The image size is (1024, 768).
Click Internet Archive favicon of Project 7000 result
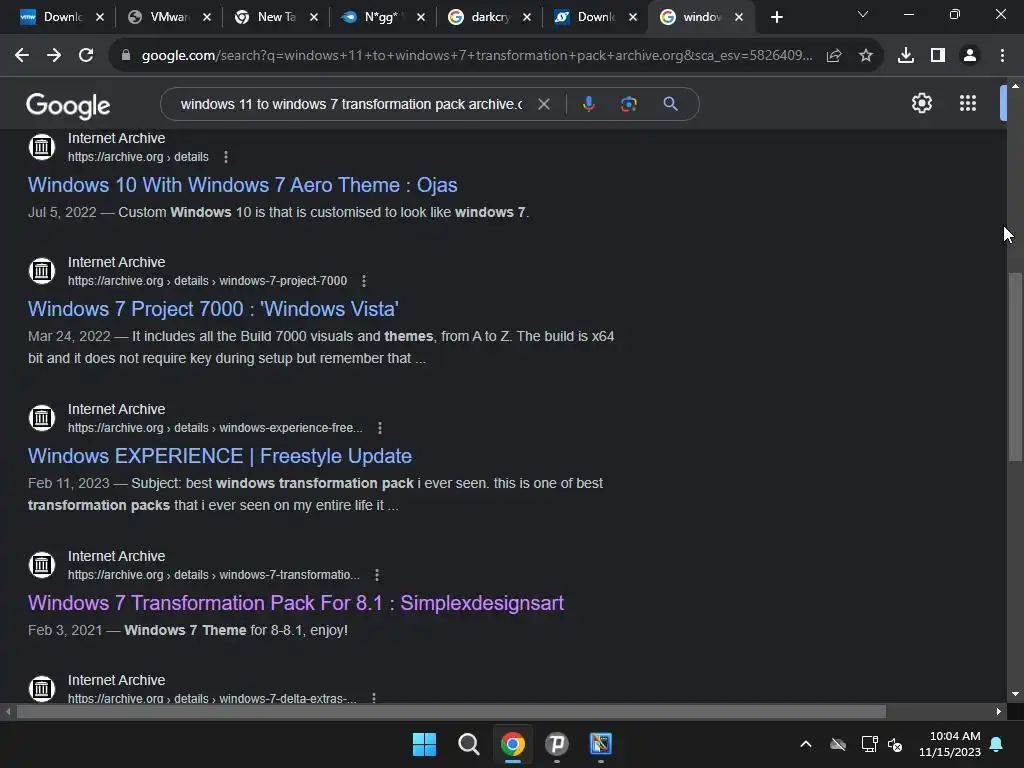[x=42, y=270]
